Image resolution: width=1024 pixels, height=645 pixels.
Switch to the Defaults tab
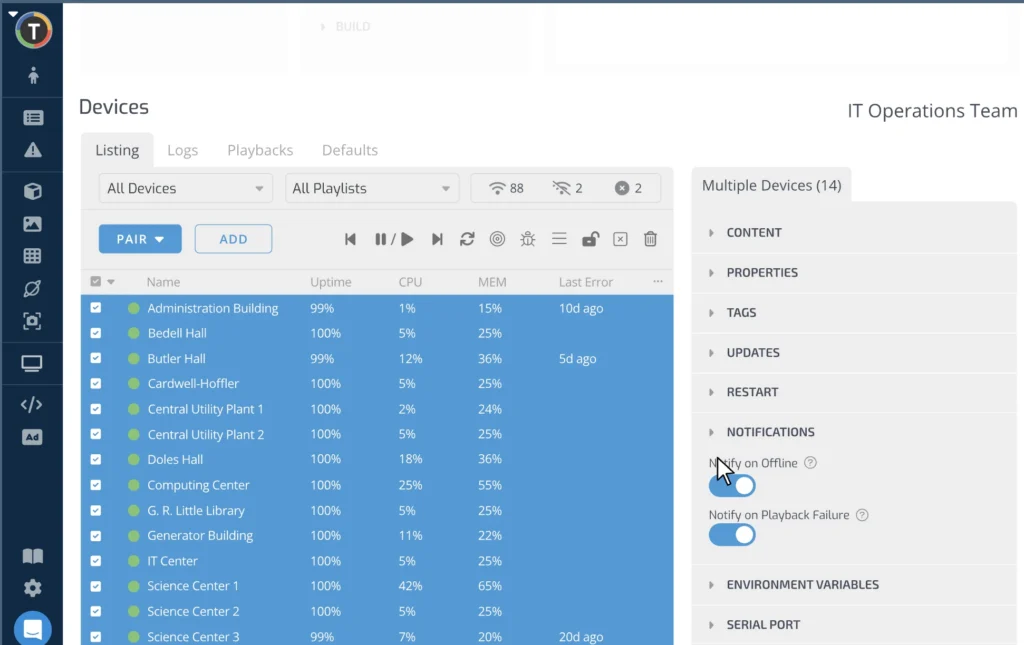coord(350,150)
